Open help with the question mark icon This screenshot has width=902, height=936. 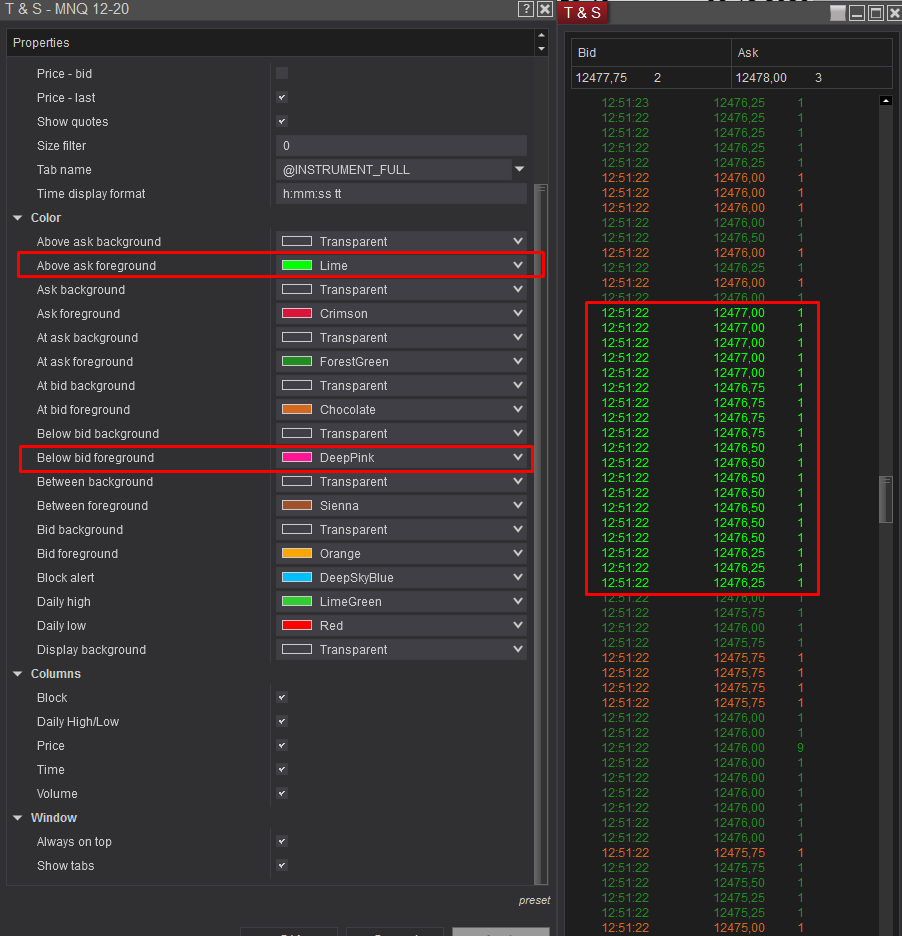pyautogui.click(x=525, y=9)
